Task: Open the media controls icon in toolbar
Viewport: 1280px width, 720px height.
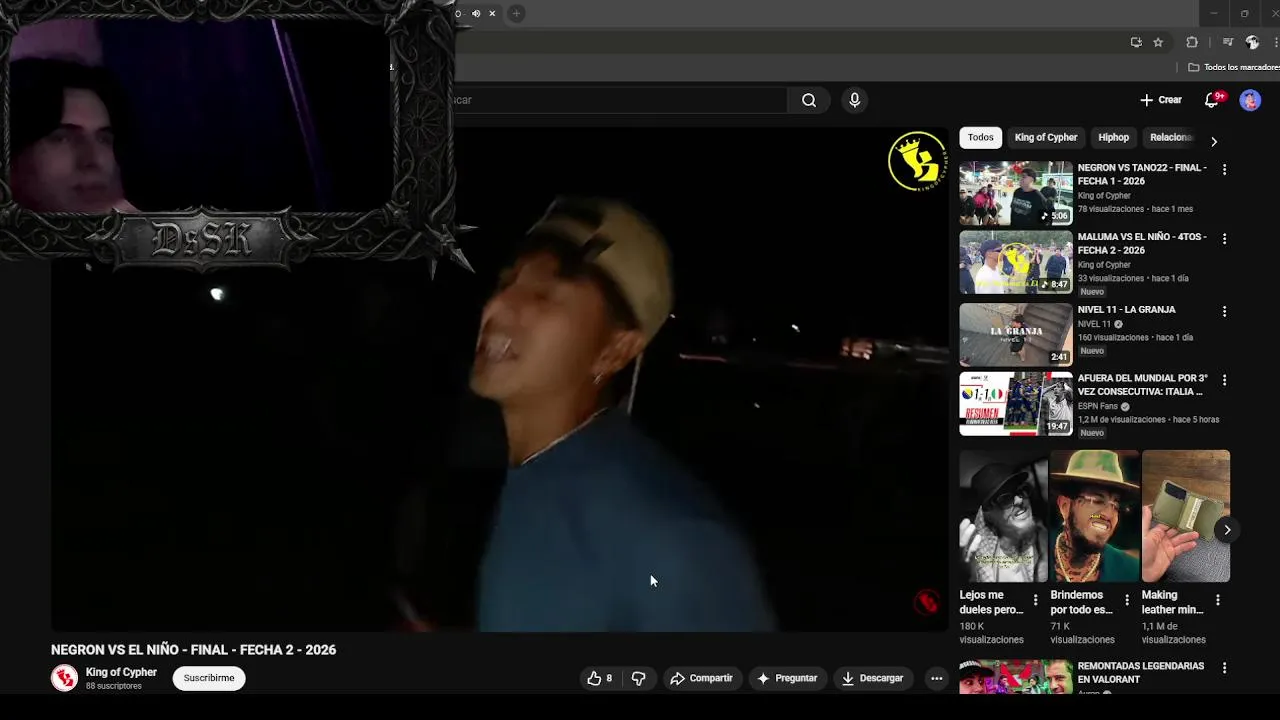Action: click(x=1228, y=42)
